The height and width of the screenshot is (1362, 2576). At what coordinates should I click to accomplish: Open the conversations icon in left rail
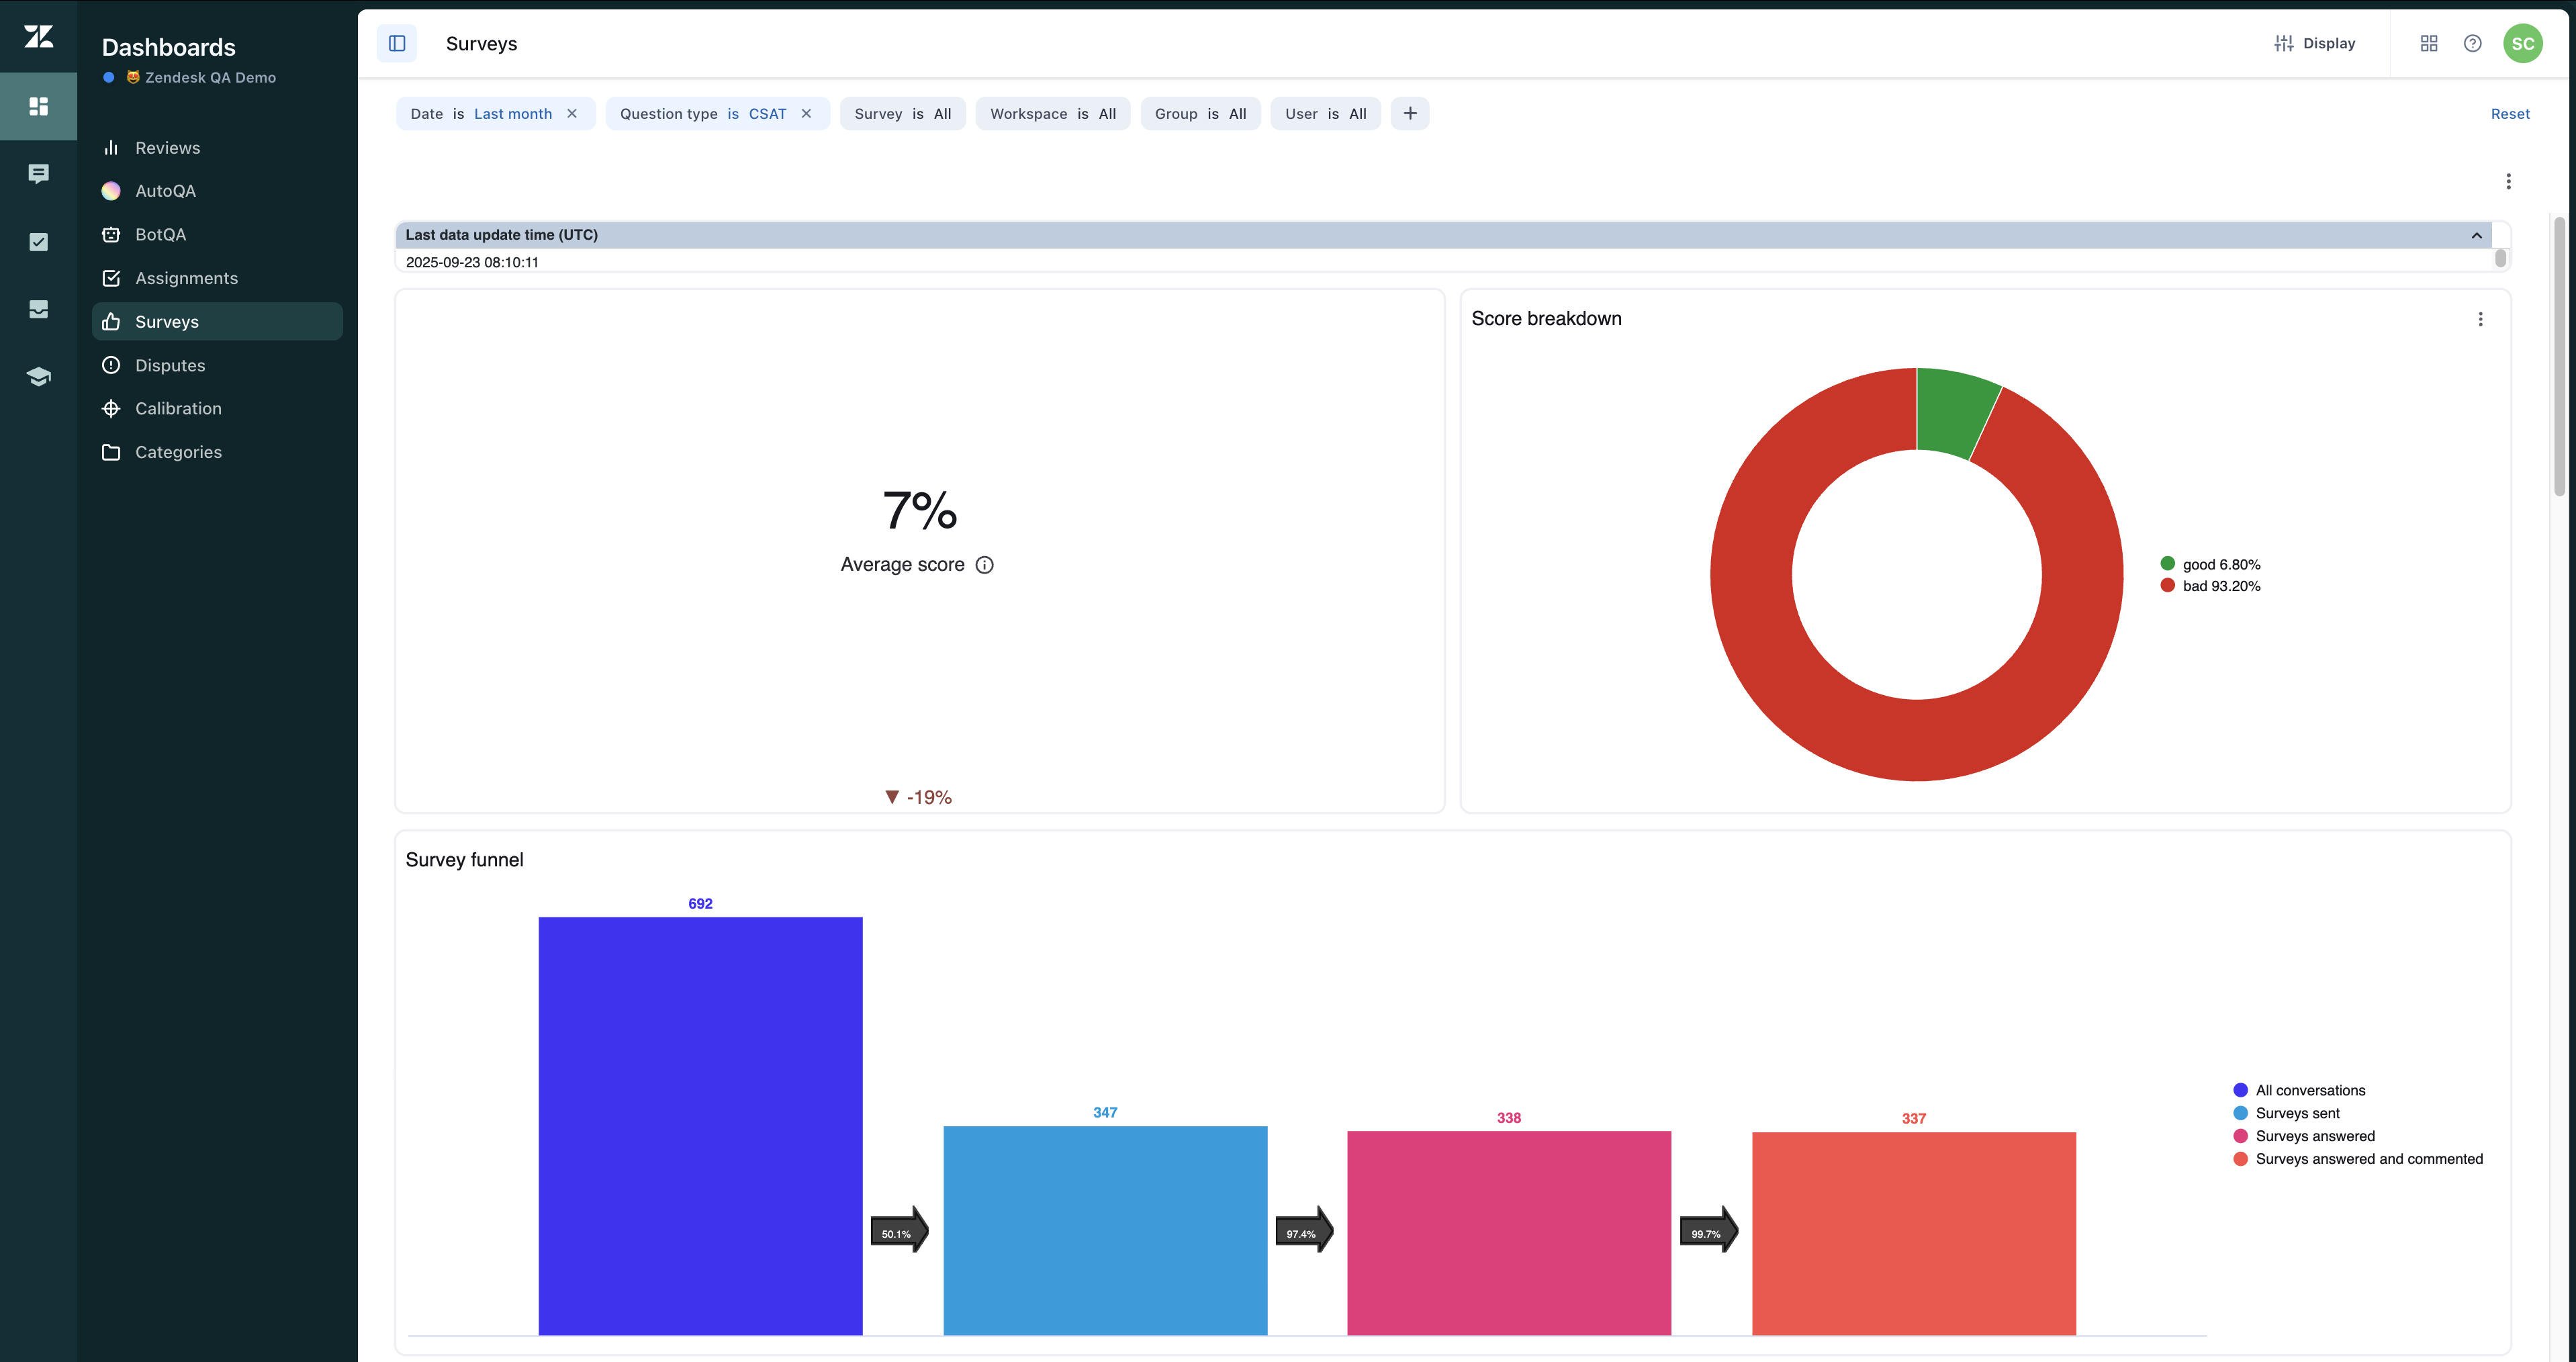tap(38, 174)
